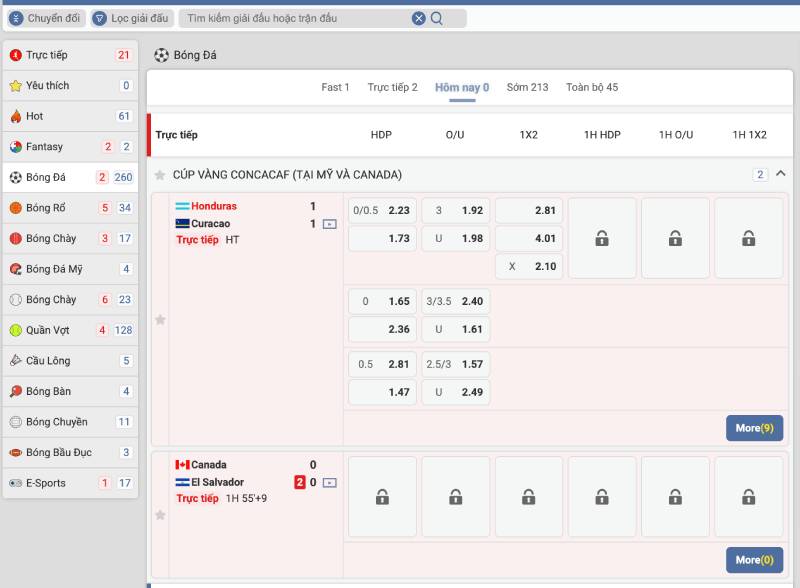Star the Honduras vs Curacao match
This screenshot has height=588, width=800.
[160, 320]
